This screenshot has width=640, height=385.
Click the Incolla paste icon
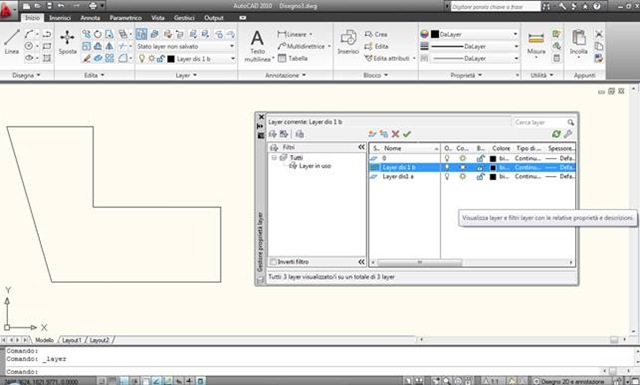tap(578, 42)
